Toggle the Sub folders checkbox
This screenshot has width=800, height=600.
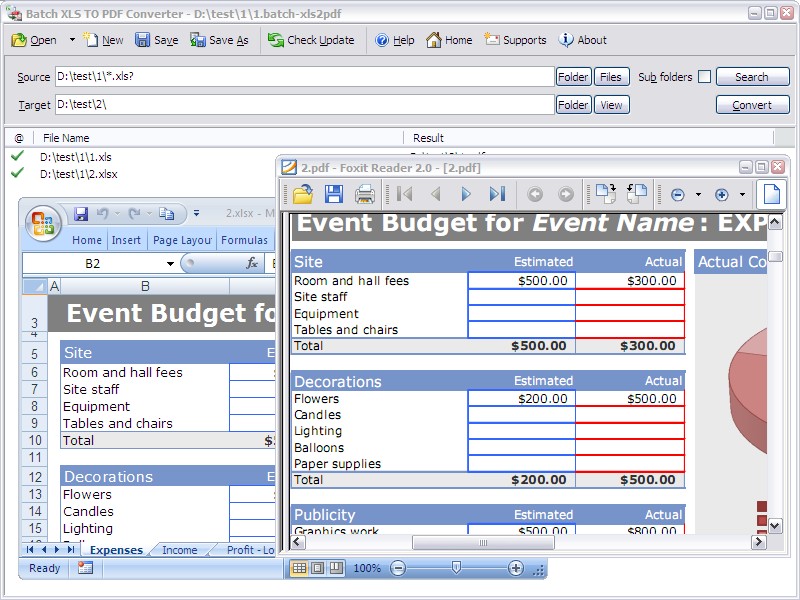coord(704,77)
